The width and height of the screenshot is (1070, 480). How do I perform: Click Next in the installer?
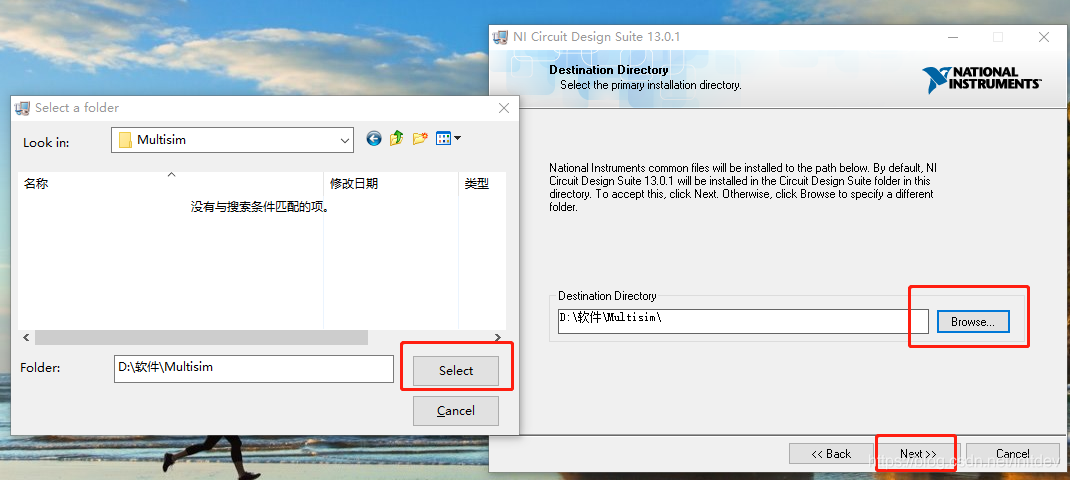(x=918, y=453)
